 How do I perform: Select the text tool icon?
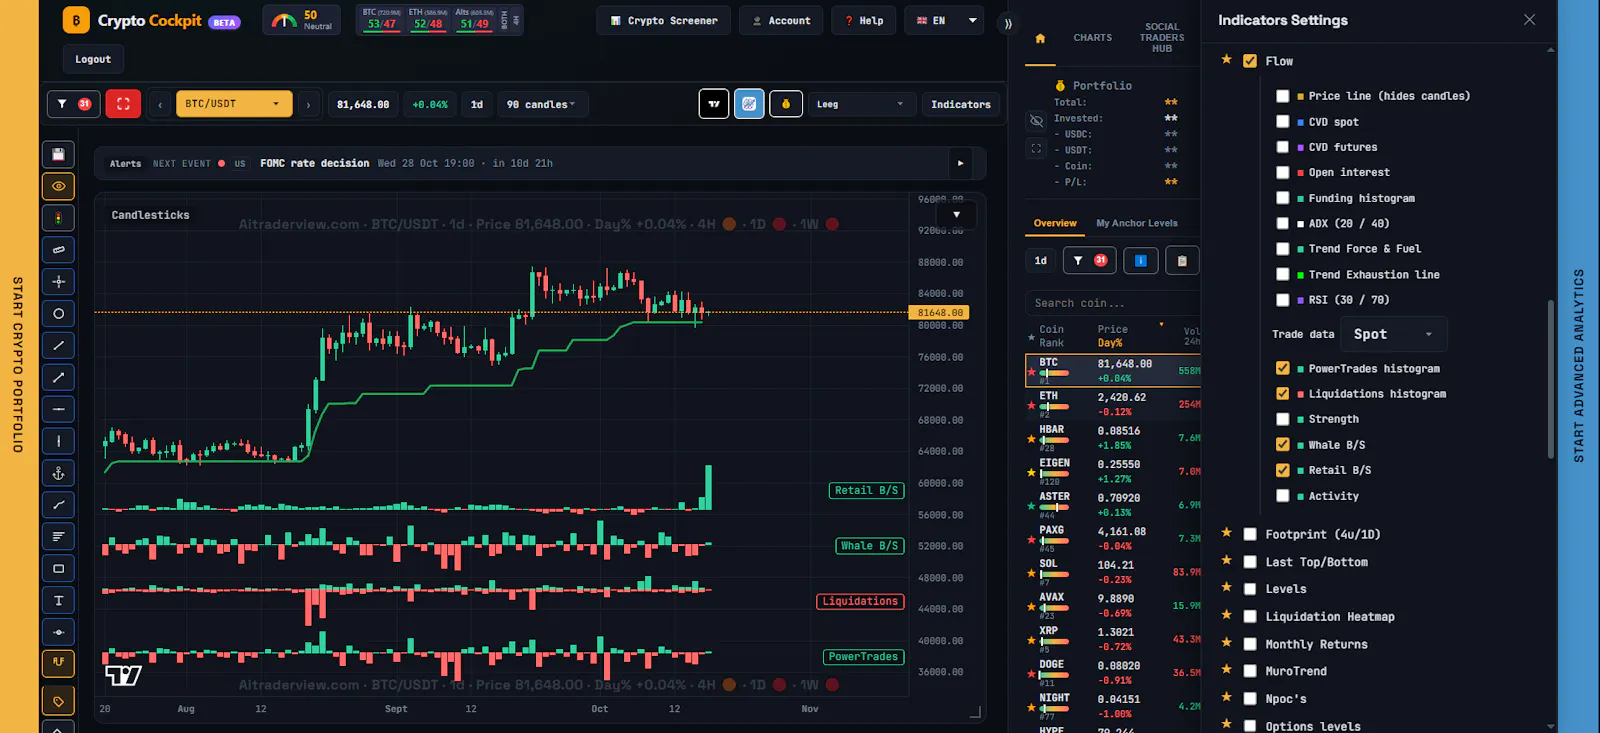[58, 601]
